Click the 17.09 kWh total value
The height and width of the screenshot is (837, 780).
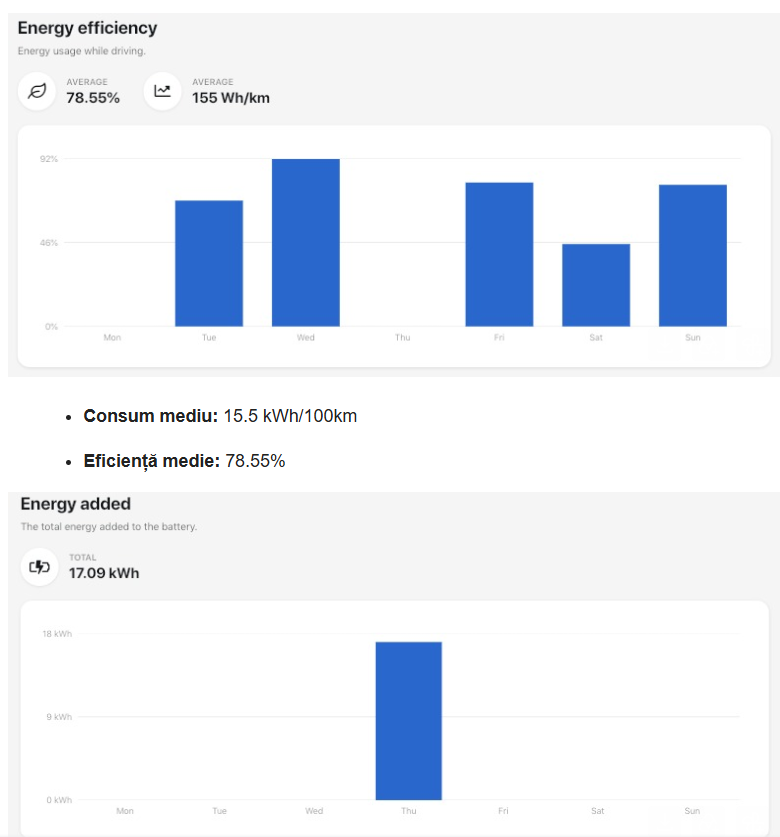(104, 573)
